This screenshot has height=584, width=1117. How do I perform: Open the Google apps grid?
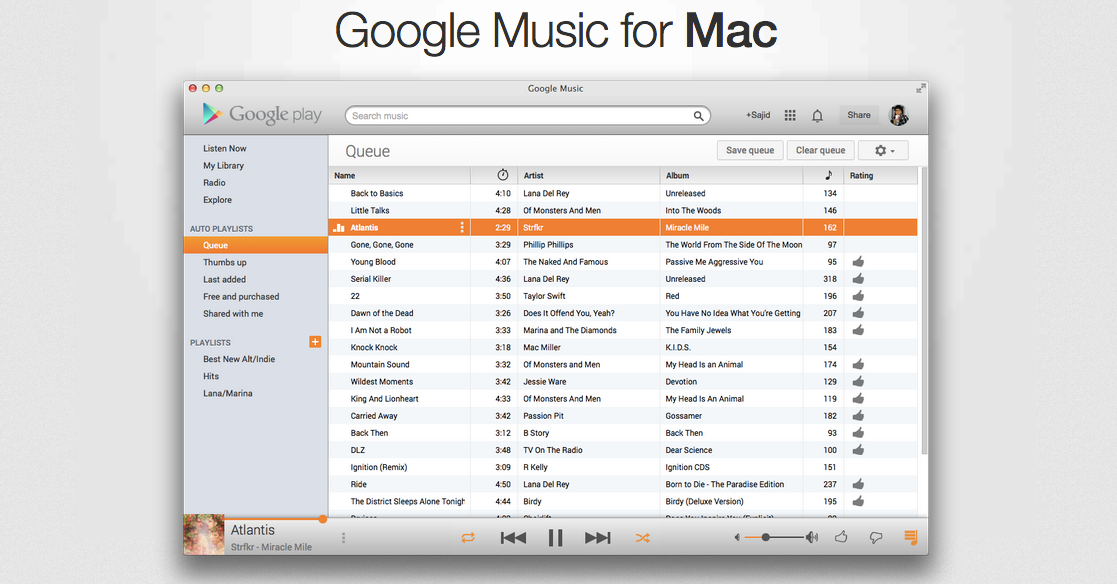(x=790, y=116)
